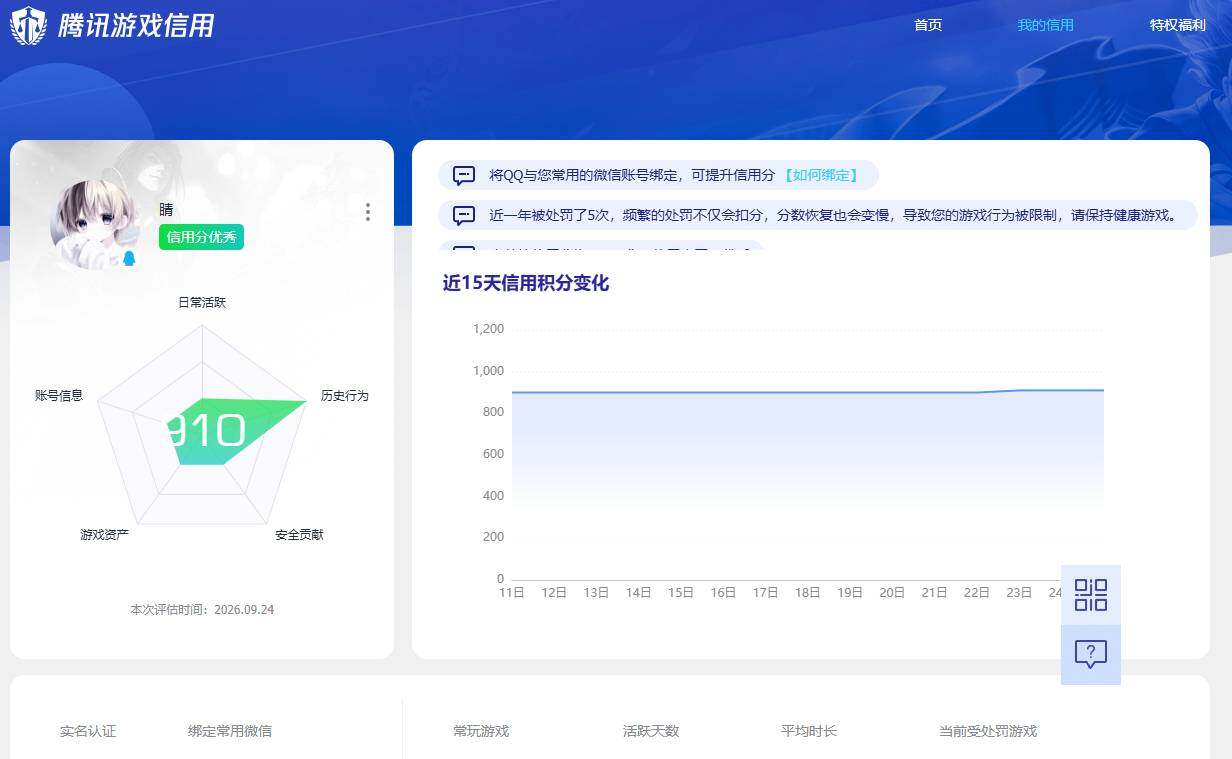The height and width of the screenshot is (759, 1232).
Task: Click the 910 credit score on radar
Action: 205,431
